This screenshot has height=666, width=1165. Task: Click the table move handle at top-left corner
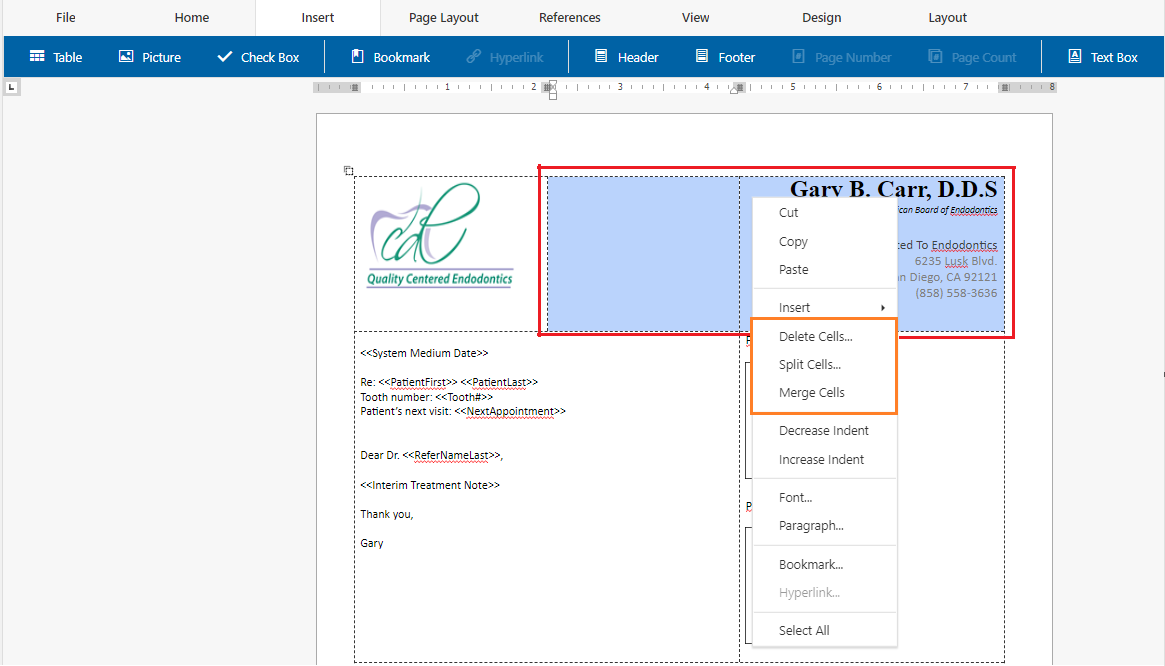coord(349,171)
